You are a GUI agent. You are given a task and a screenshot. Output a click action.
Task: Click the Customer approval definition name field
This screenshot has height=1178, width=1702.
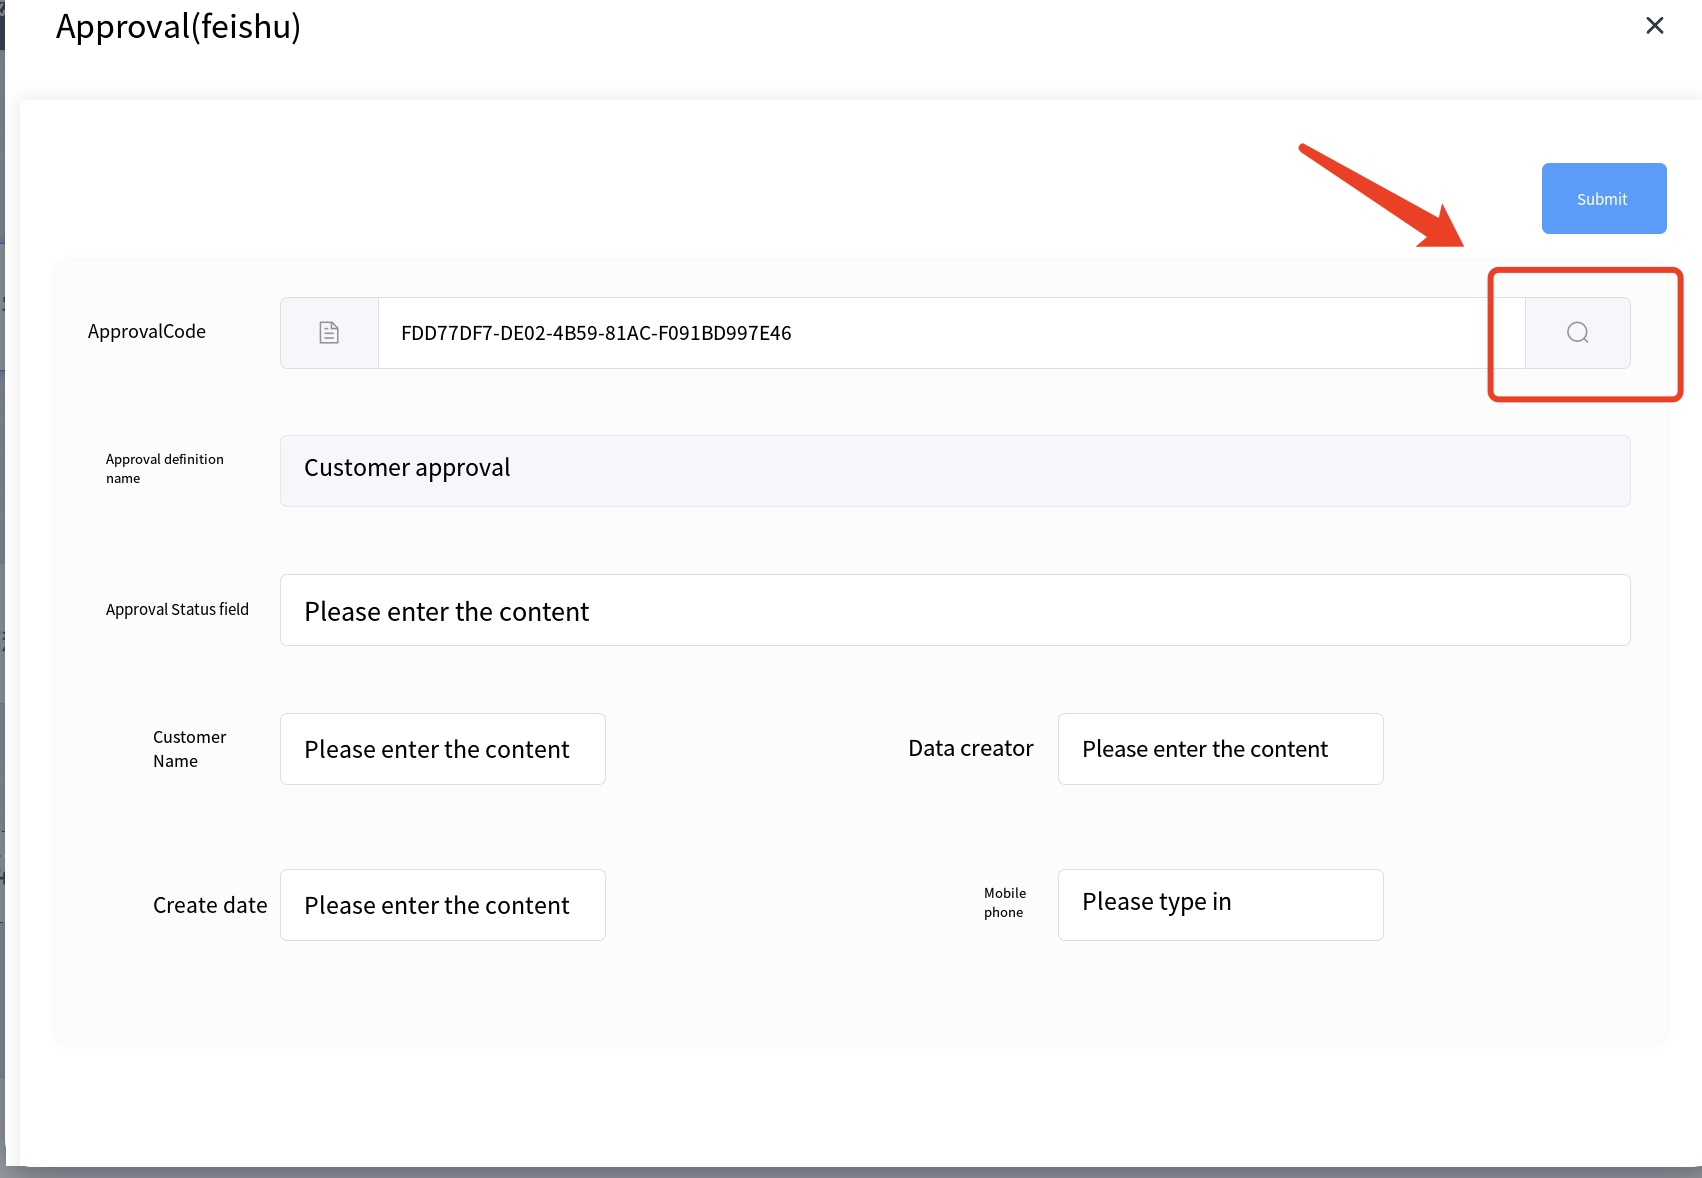(x=954, y=470)
